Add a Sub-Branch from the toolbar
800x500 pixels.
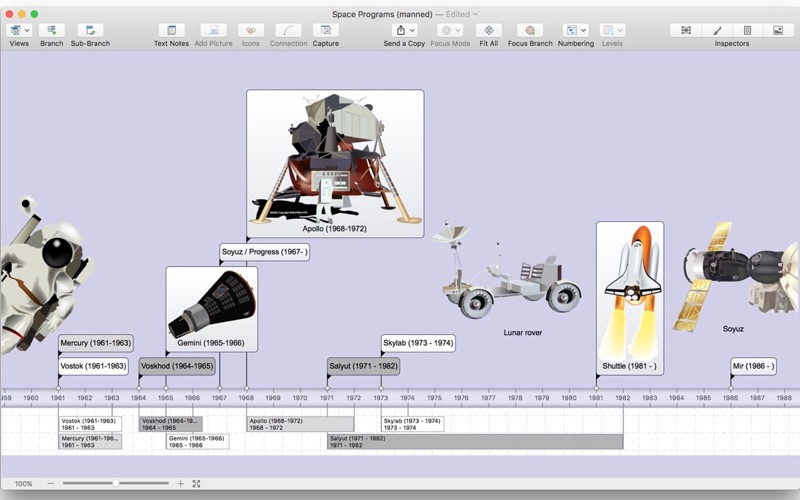[x=90, y=31]
